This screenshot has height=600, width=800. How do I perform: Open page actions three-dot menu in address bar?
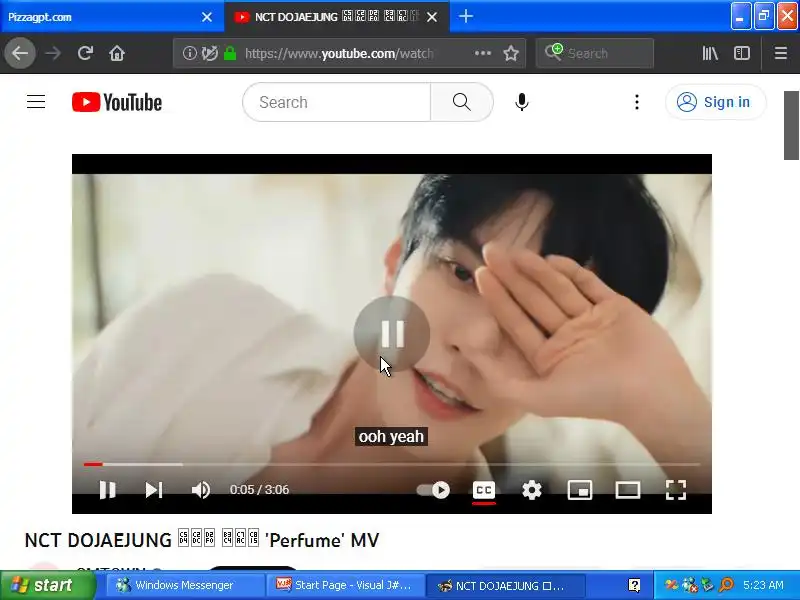point(483,53)
